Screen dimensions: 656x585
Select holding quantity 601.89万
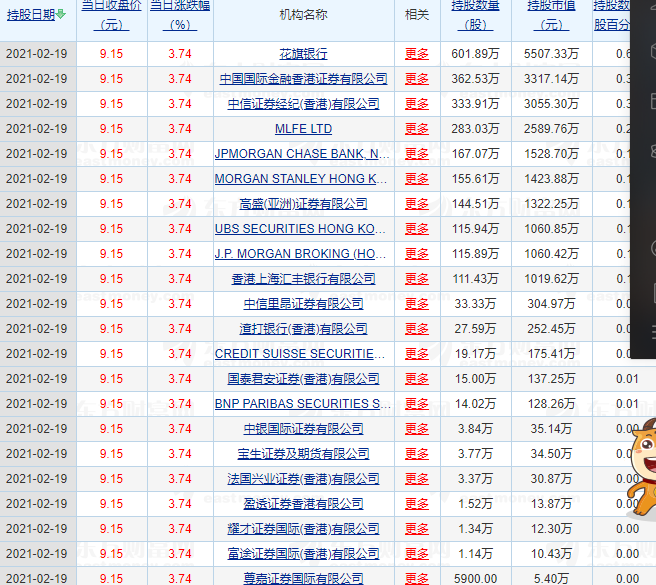coord(475,54)
